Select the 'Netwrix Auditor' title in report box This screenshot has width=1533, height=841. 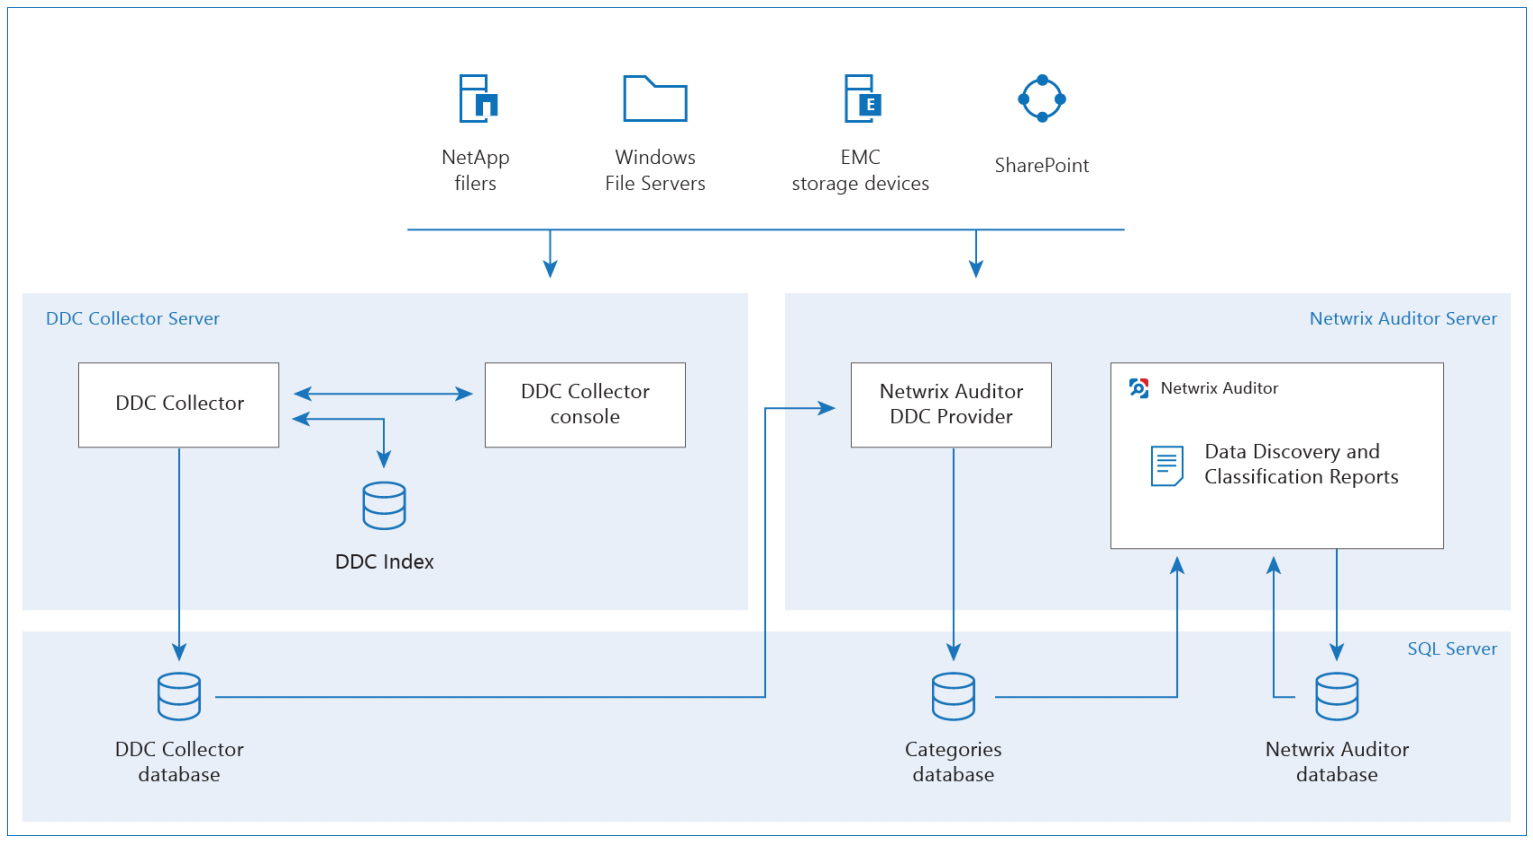point(1219,388)
